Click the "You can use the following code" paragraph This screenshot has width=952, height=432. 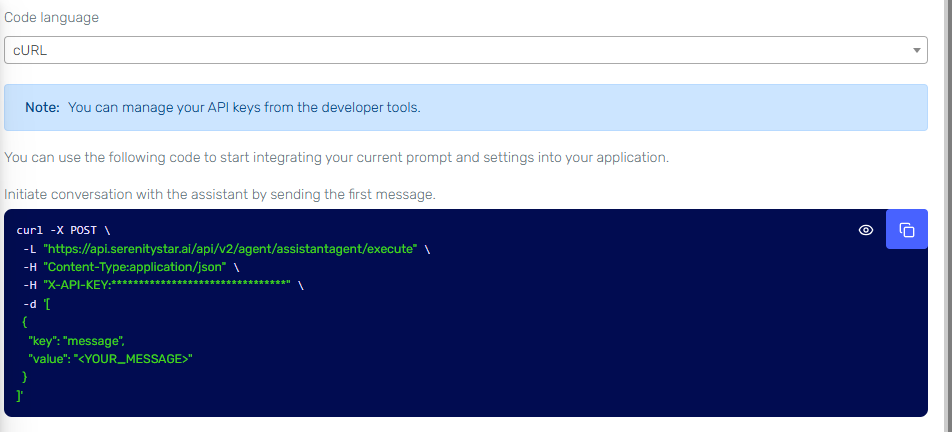335,158
